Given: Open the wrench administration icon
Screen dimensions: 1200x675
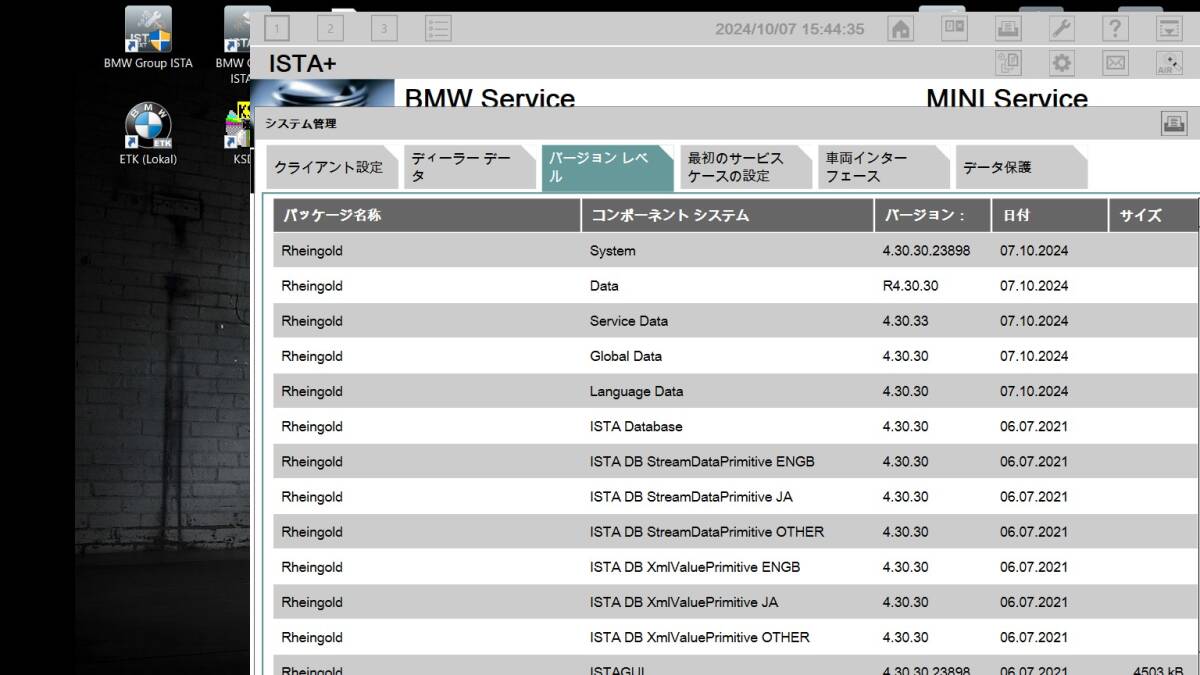Looking at the screenshot, I should pos(1061,29).
